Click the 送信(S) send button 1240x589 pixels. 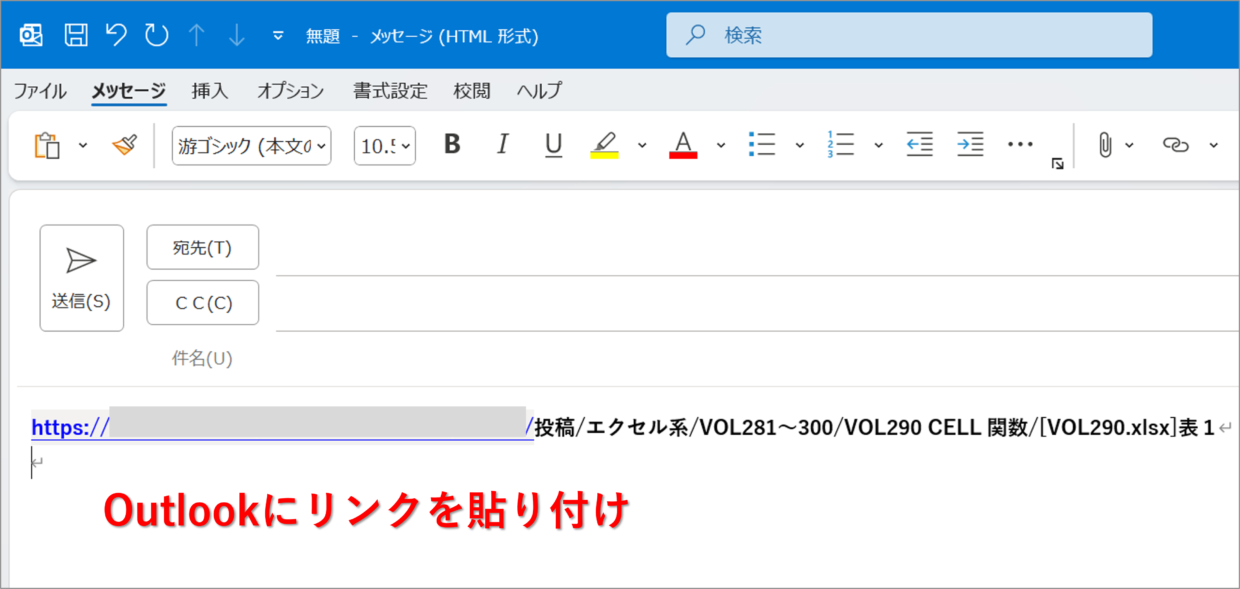pyautogui.click(x=82, y=278)
